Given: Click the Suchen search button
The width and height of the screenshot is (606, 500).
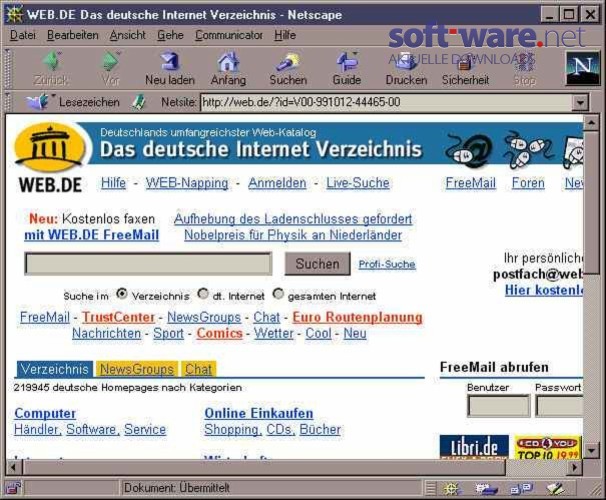Looking at the screenshot, I should coord(317,264).
